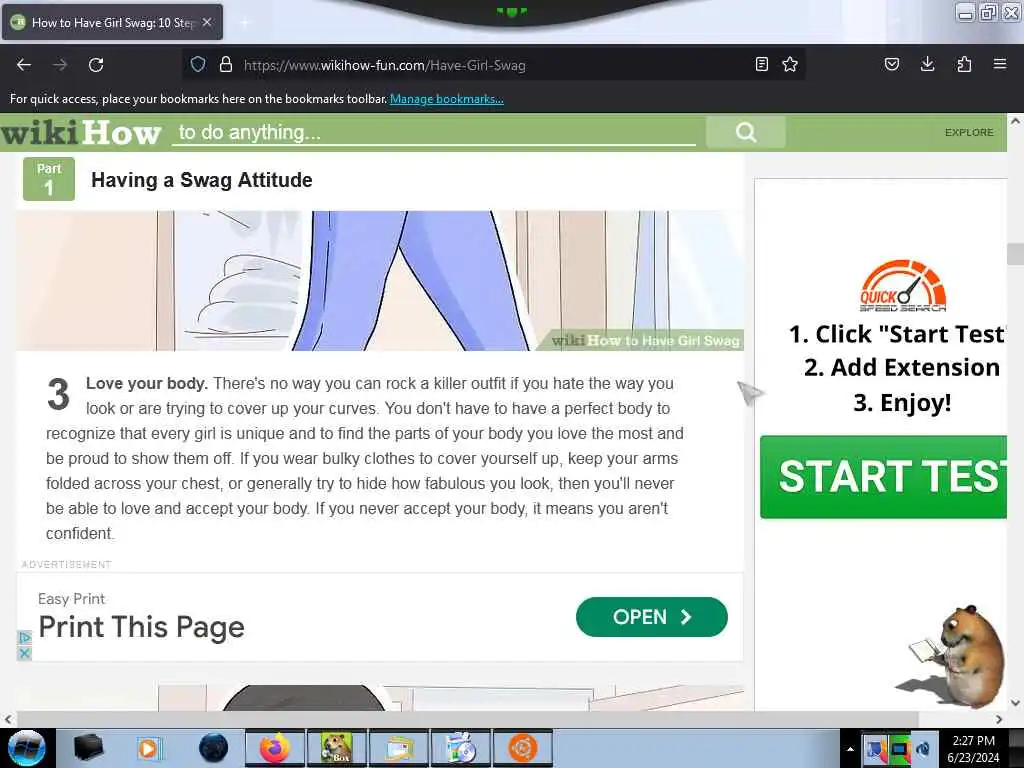Open the folder window taskbar icon
This screenshot has height=768, width=1024.
pos(399,748)
